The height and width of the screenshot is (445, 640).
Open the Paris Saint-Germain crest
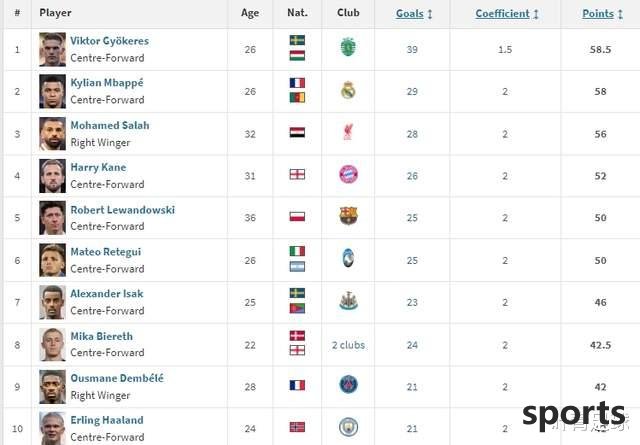click(x=349, y=385)
